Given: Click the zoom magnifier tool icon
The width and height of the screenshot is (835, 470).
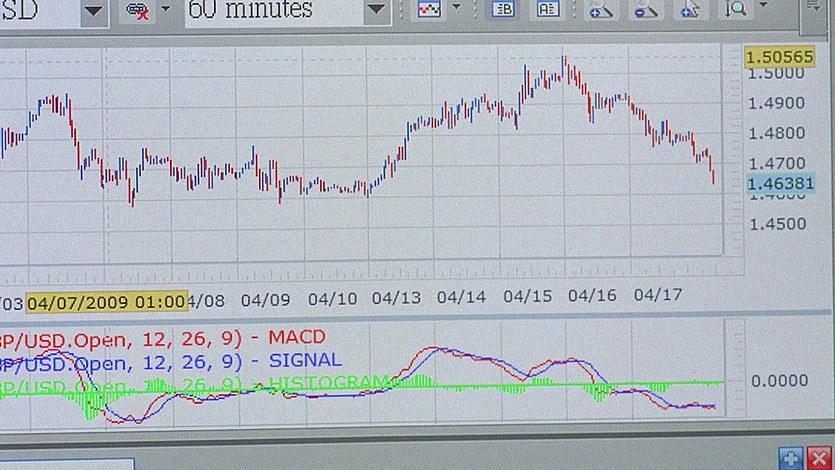Looking at the screenshot, I should (x=737, y=9).
